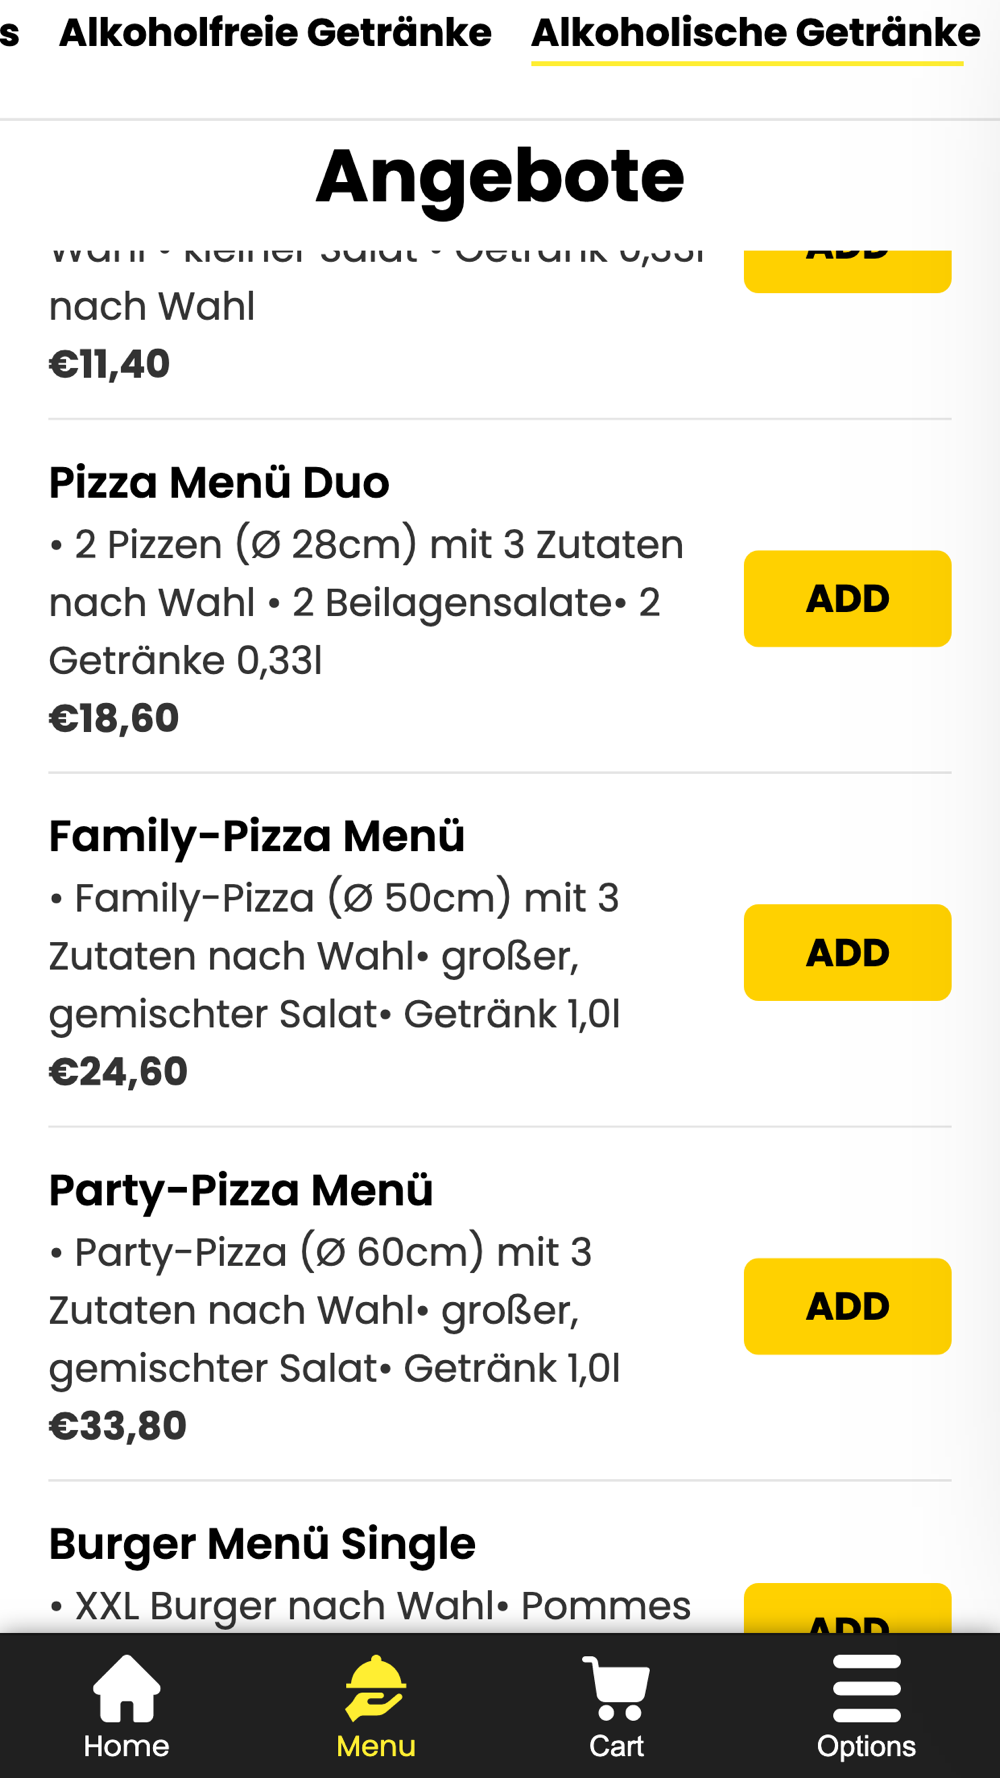Select the Alkoholische Getränke tab
Image resolution: width=1000 pixels, height=1778 pixels.
click(755, 33)
